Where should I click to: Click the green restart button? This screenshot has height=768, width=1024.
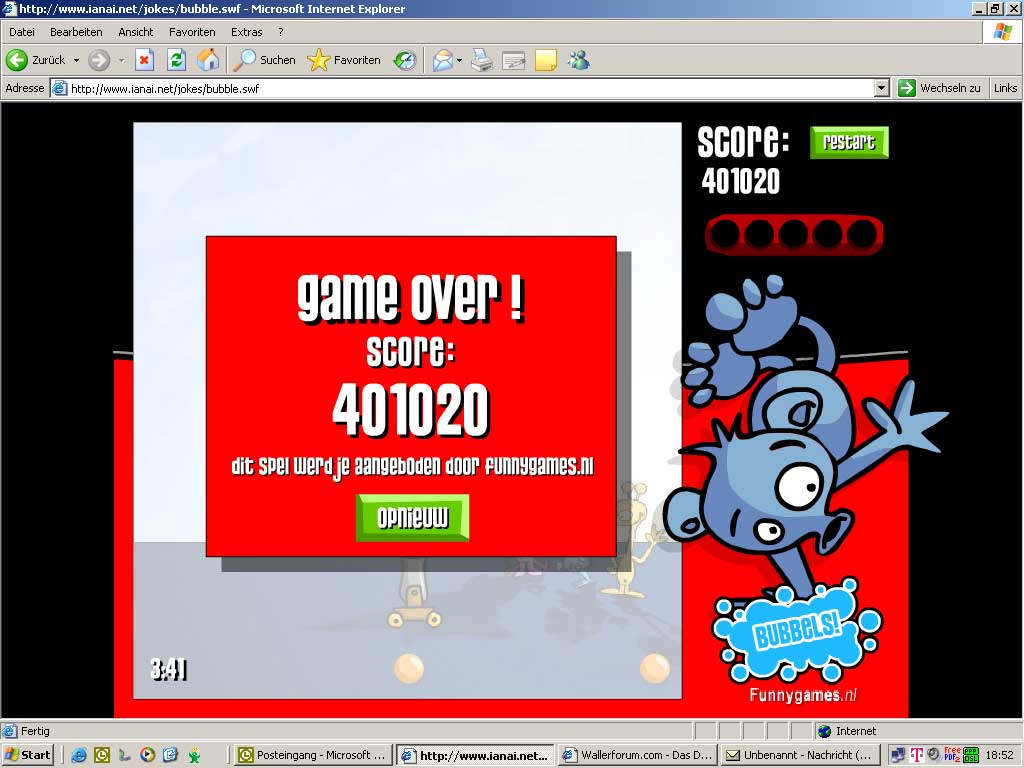tap(849, 142)
